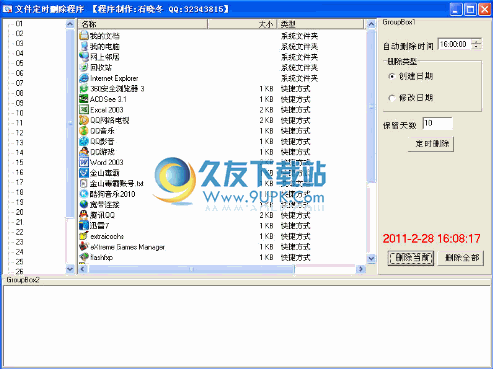The image size is (493, 369).
Task: Click the 自动删除时间 time field
Action: coord(455,44)
